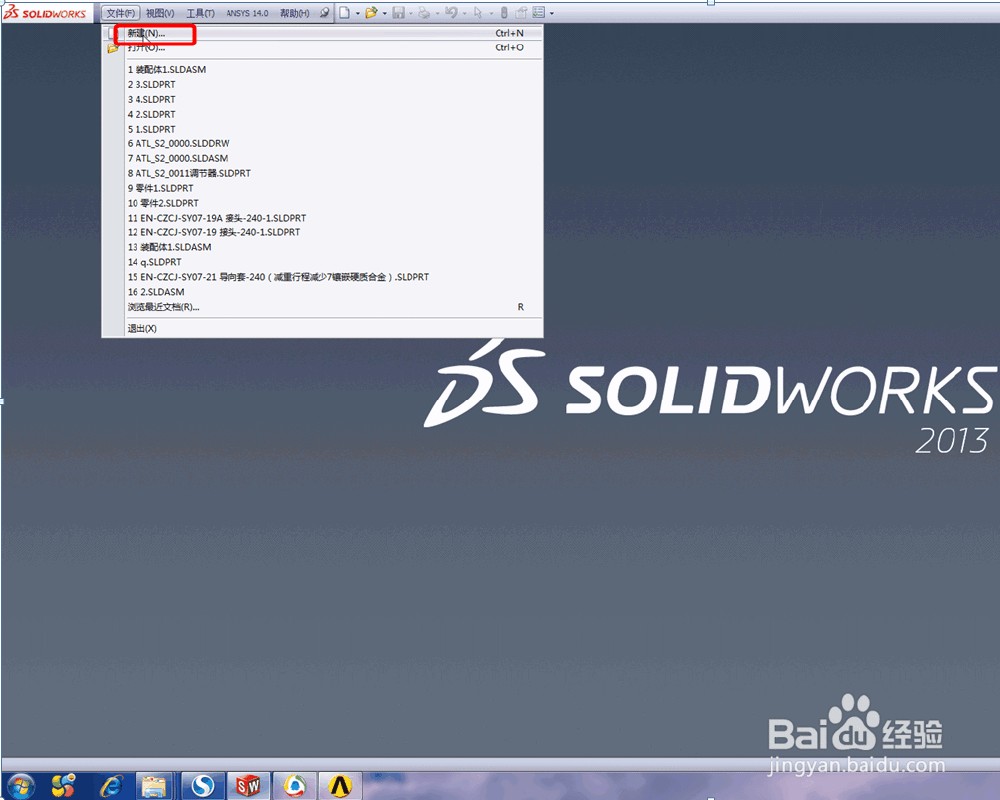Expand the Save dropdown arrow
Viewport: 1000px width, 800px height.
[410, 13]
